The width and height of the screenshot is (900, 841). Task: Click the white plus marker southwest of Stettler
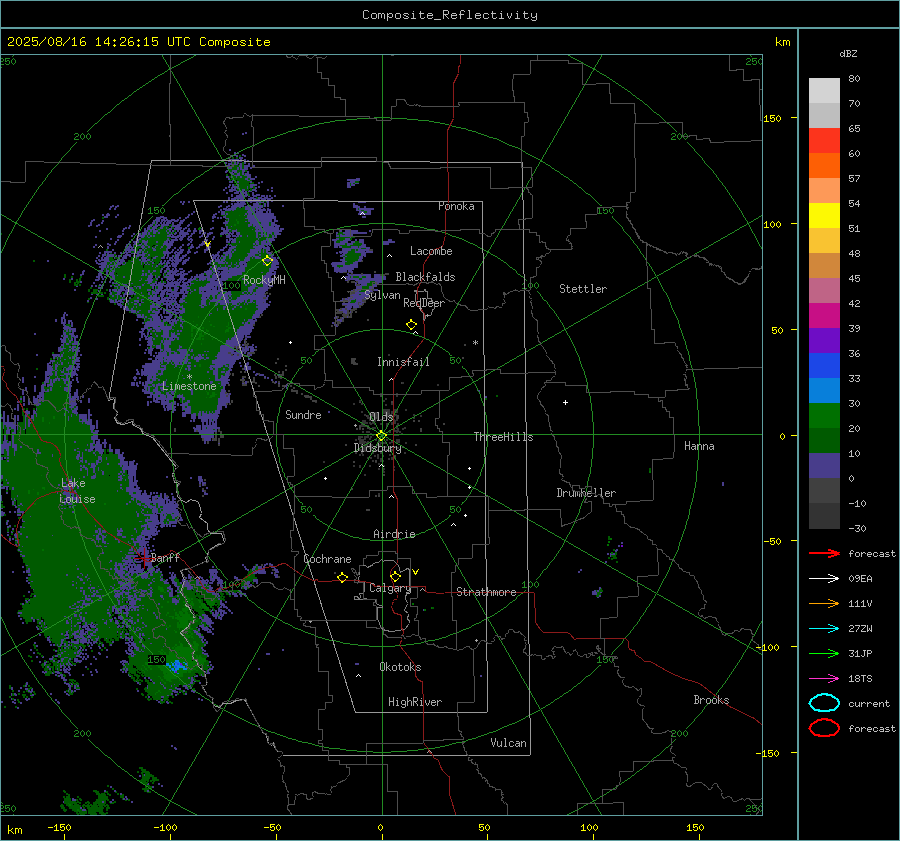tap(565, 402)
